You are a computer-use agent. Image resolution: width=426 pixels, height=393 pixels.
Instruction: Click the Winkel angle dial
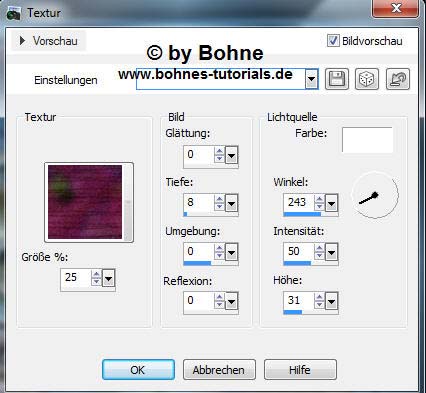tap(375, 195)
